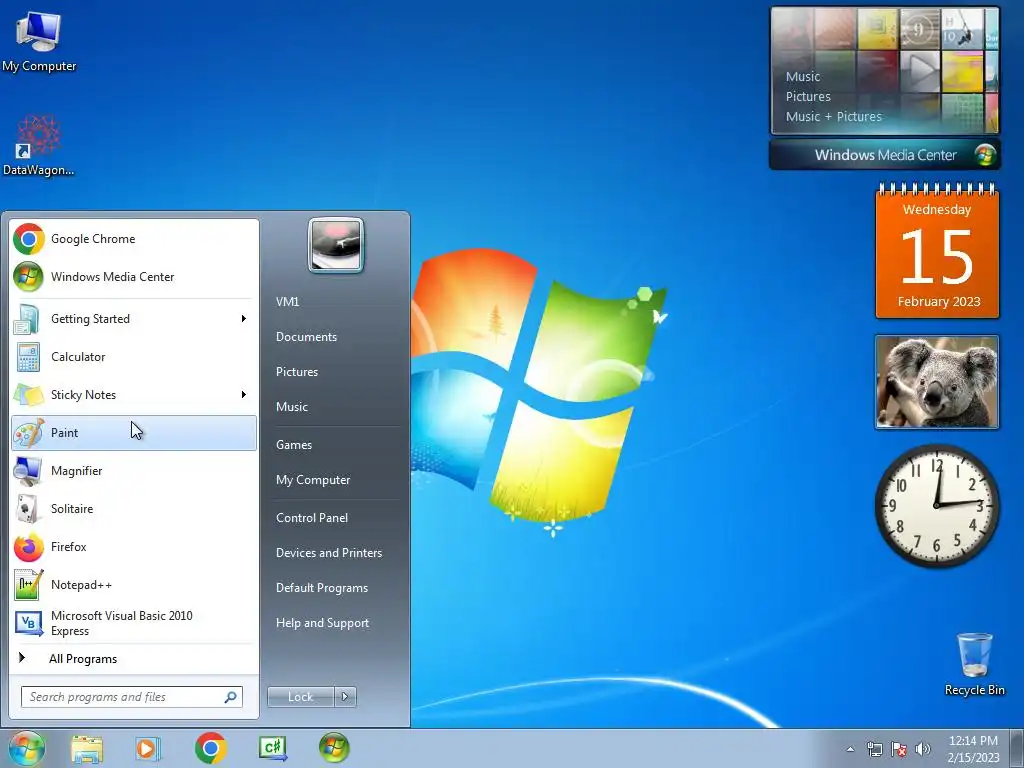Open Devices and Printers
Image resolution: width=1024 pixels, height=768 pixels.
328,553
